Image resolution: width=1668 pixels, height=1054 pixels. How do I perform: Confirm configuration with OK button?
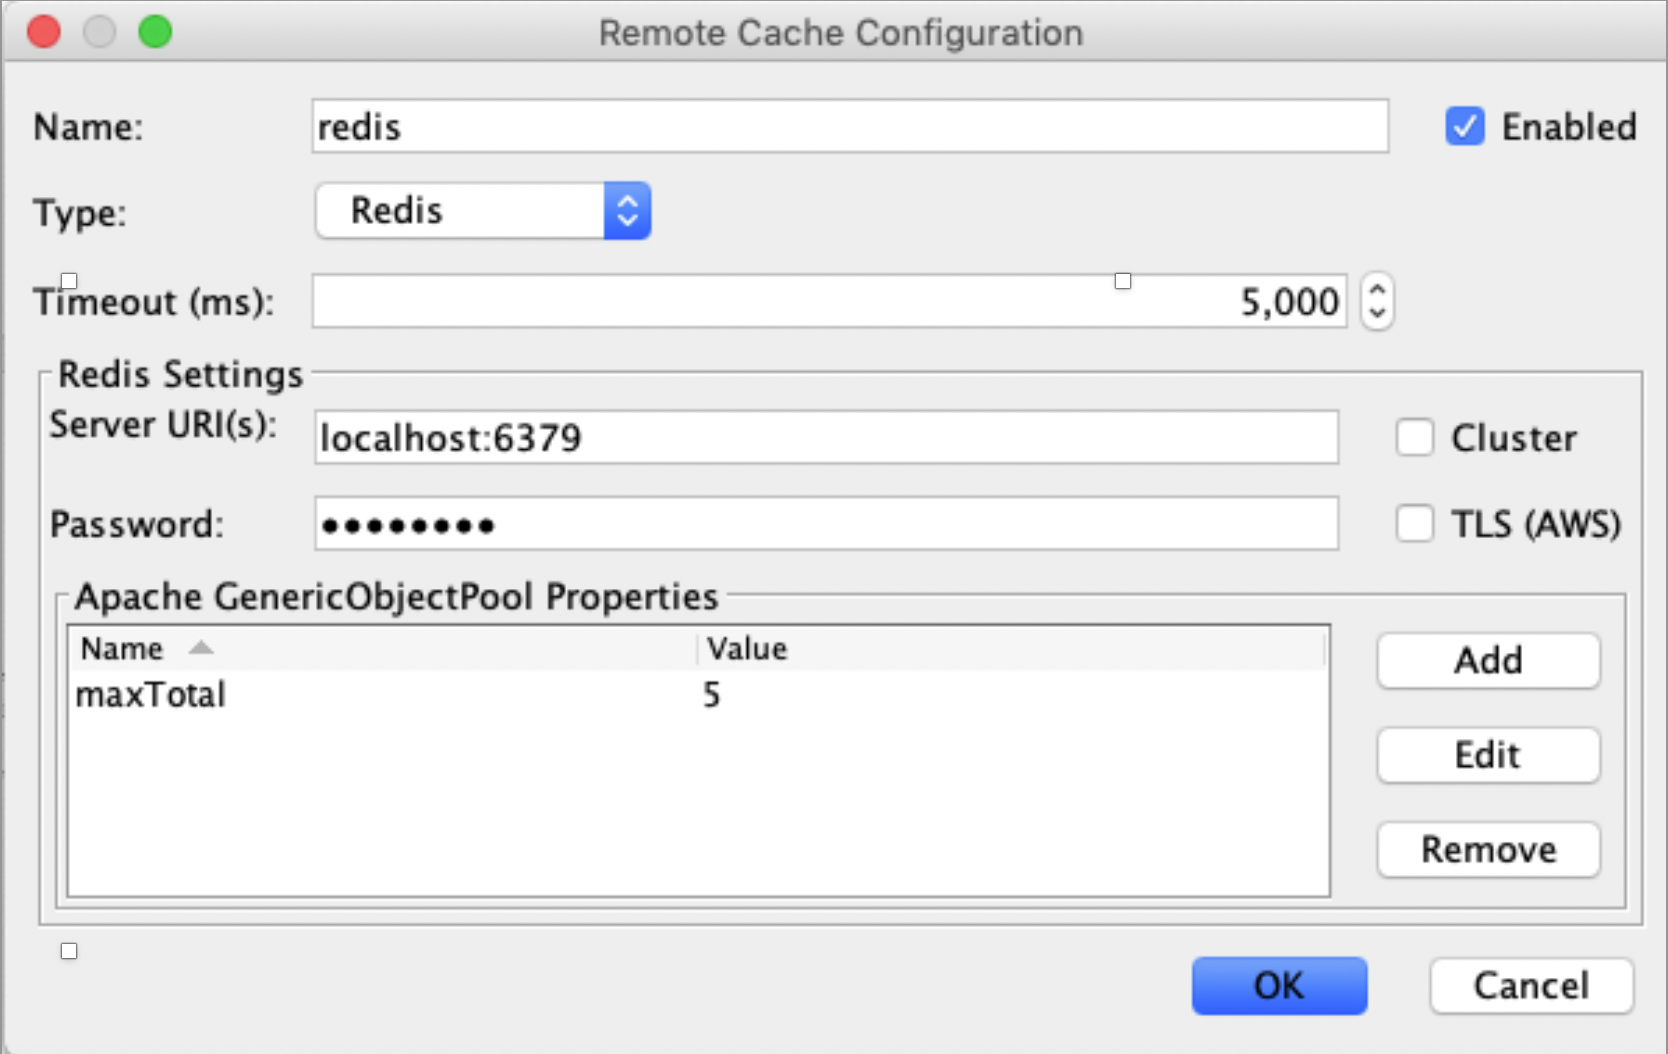(x=1278, y=986)
